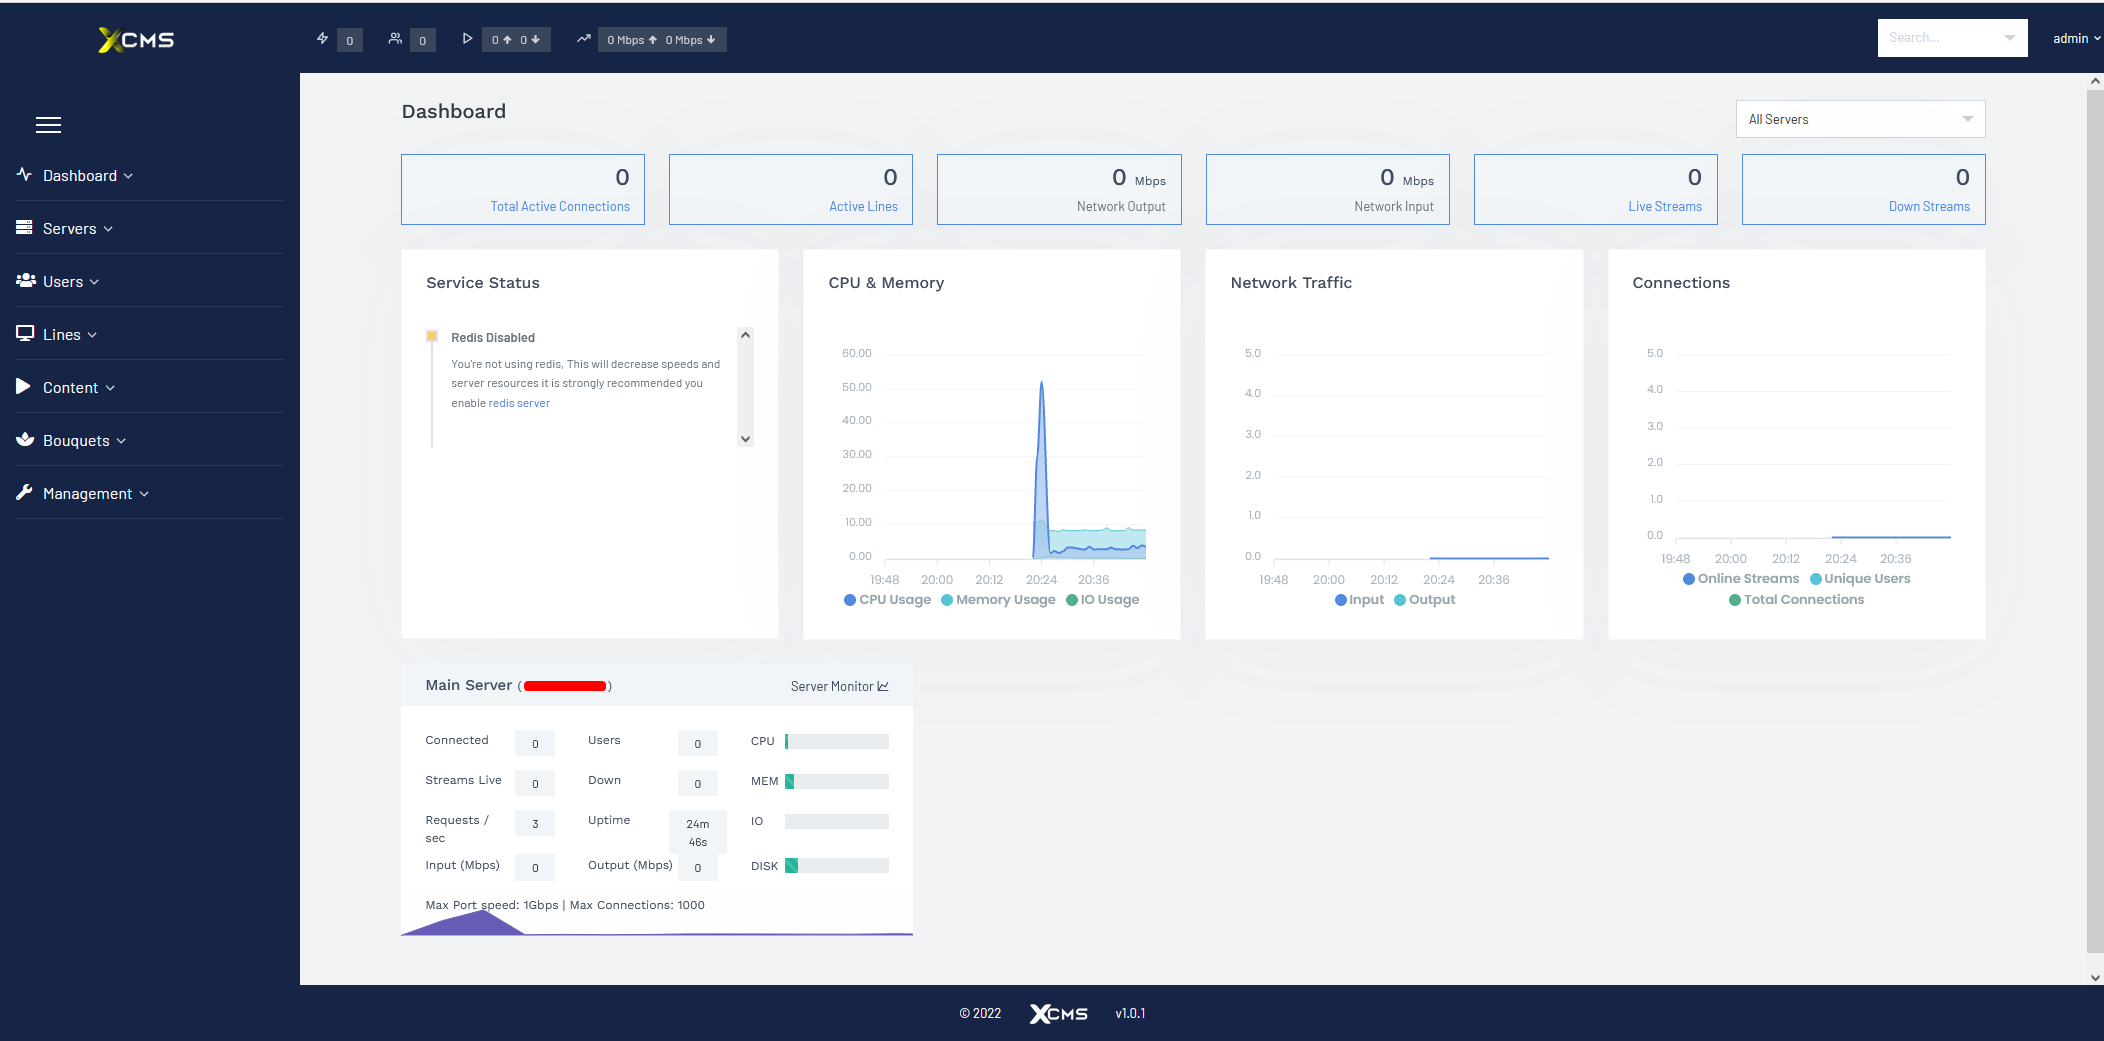
Task: Open the All Servers dropdown
Action: click(x=1860, y=119)
